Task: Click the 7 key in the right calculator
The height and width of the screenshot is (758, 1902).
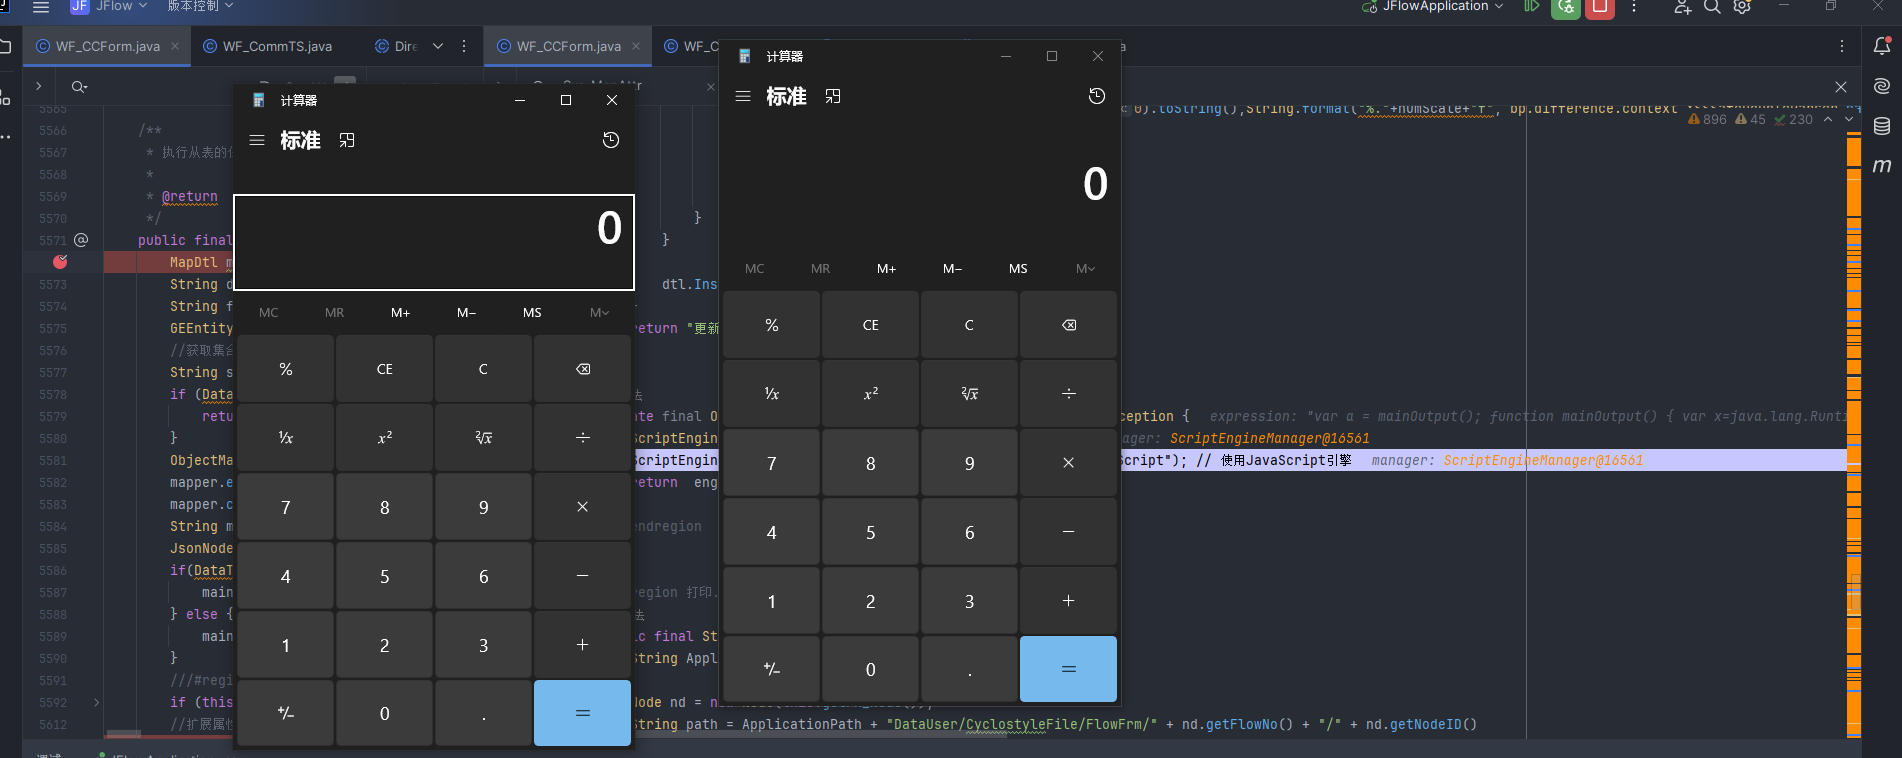Action: (772, 463)
